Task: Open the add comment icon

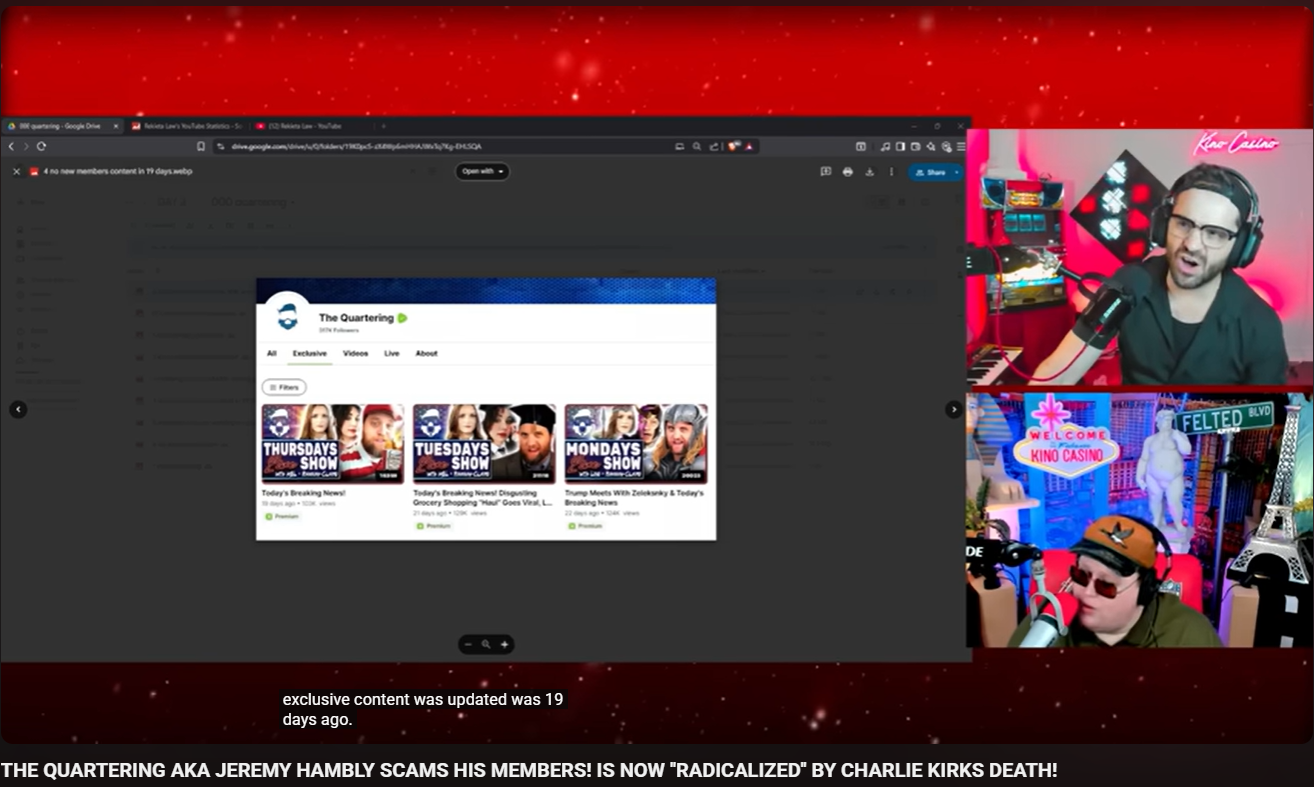Action: click(x=826, y=172)
